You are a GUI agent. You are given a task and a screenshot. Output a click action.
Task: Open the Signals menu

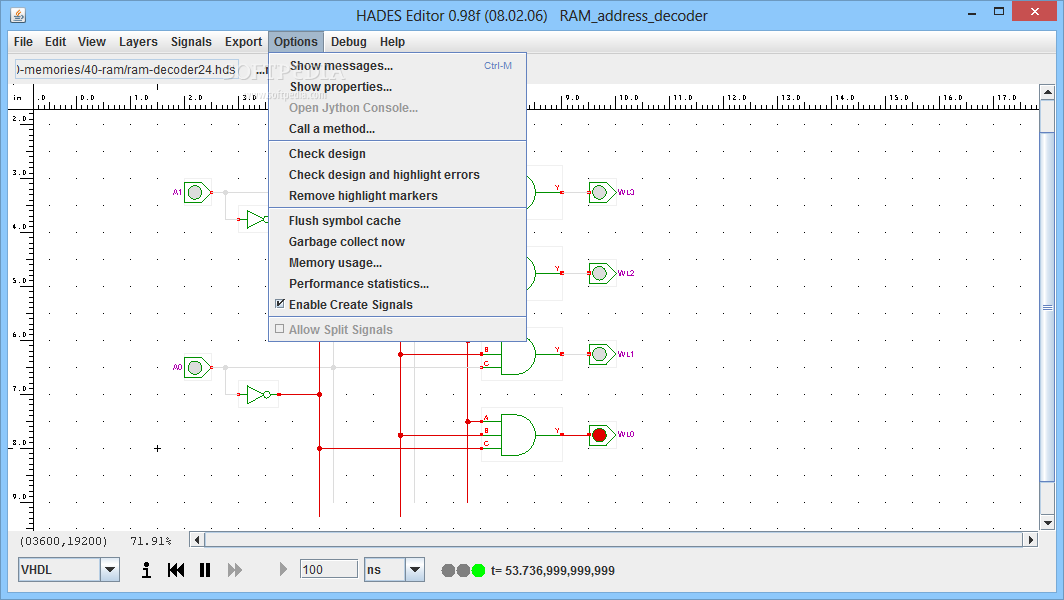[191, 41]
